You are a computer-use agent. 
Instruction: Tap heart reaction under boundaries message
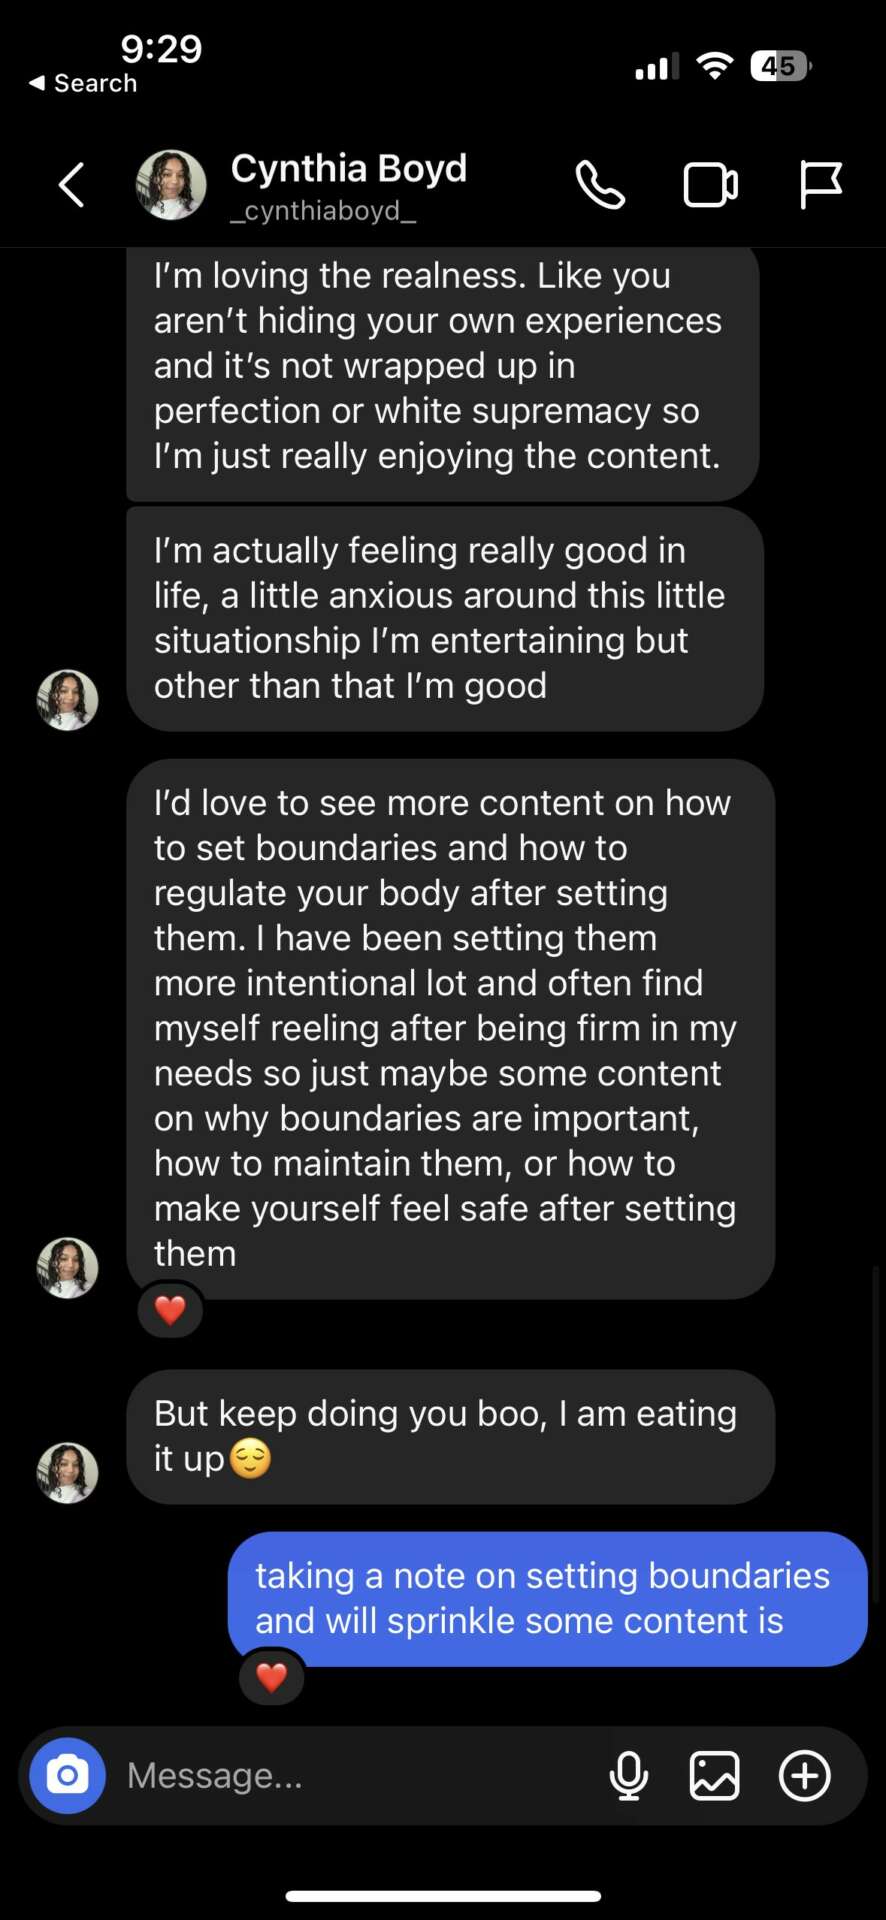(x=170, y=1309)
